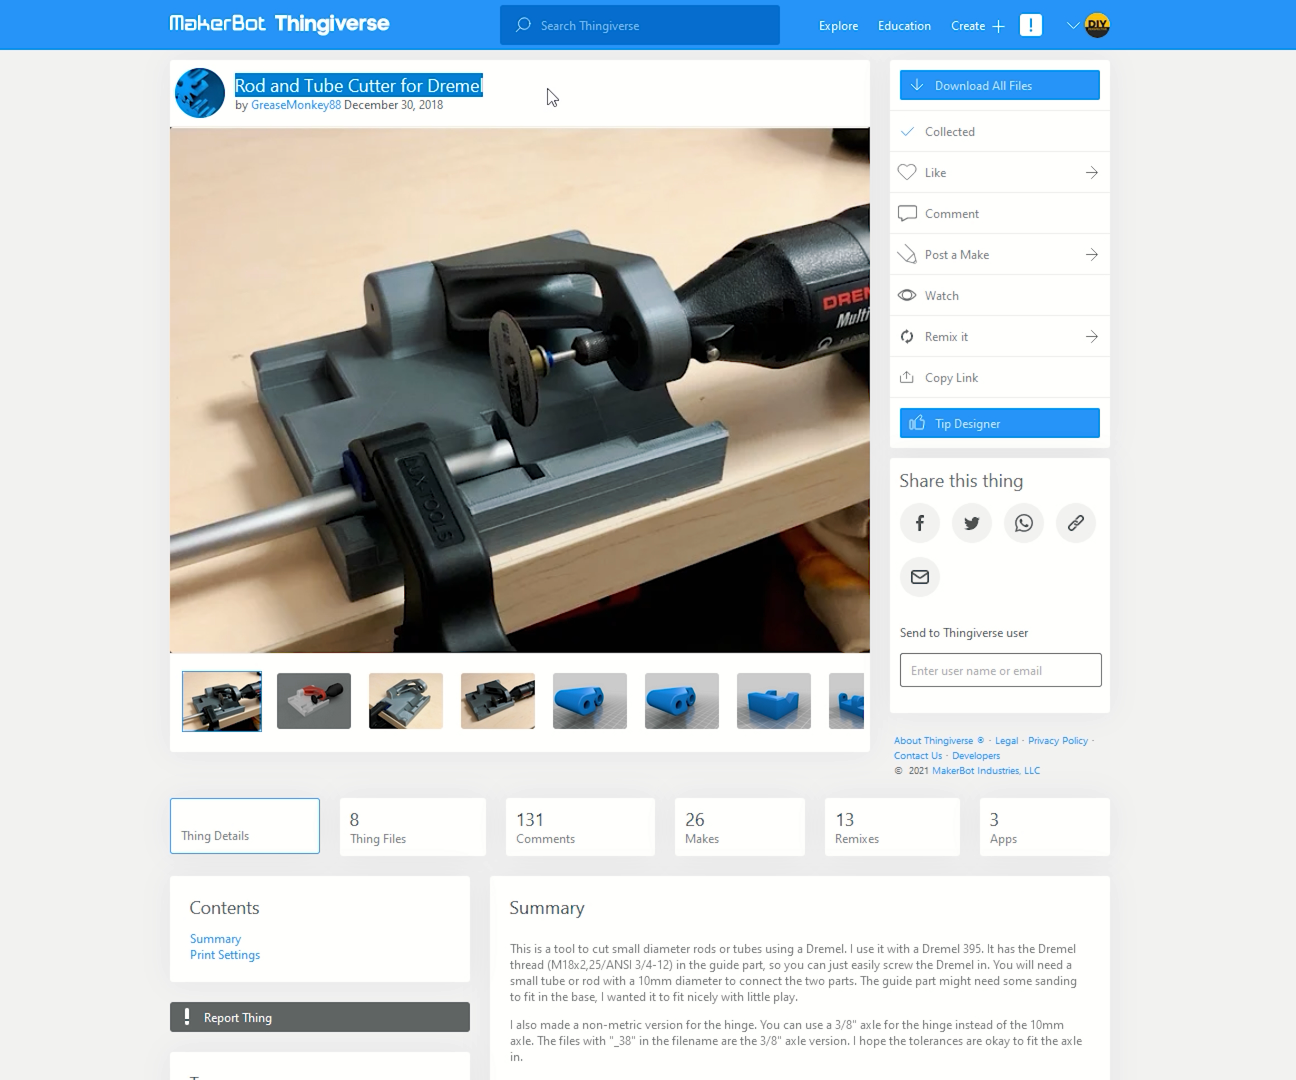Switch to the 13 Remixes tab
The image size is (1296, 1080).
tap(892, 827)
